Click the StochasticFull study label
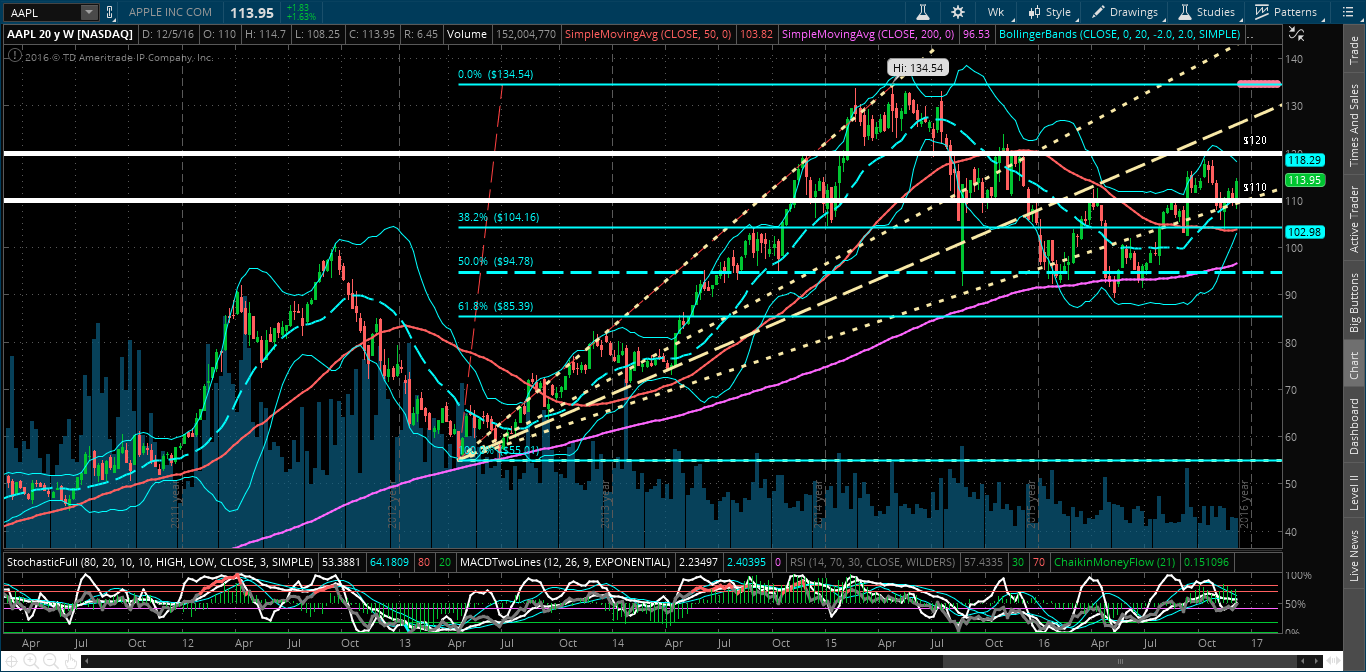Viewport: 1366px width, 672px height. pos(160,562)
